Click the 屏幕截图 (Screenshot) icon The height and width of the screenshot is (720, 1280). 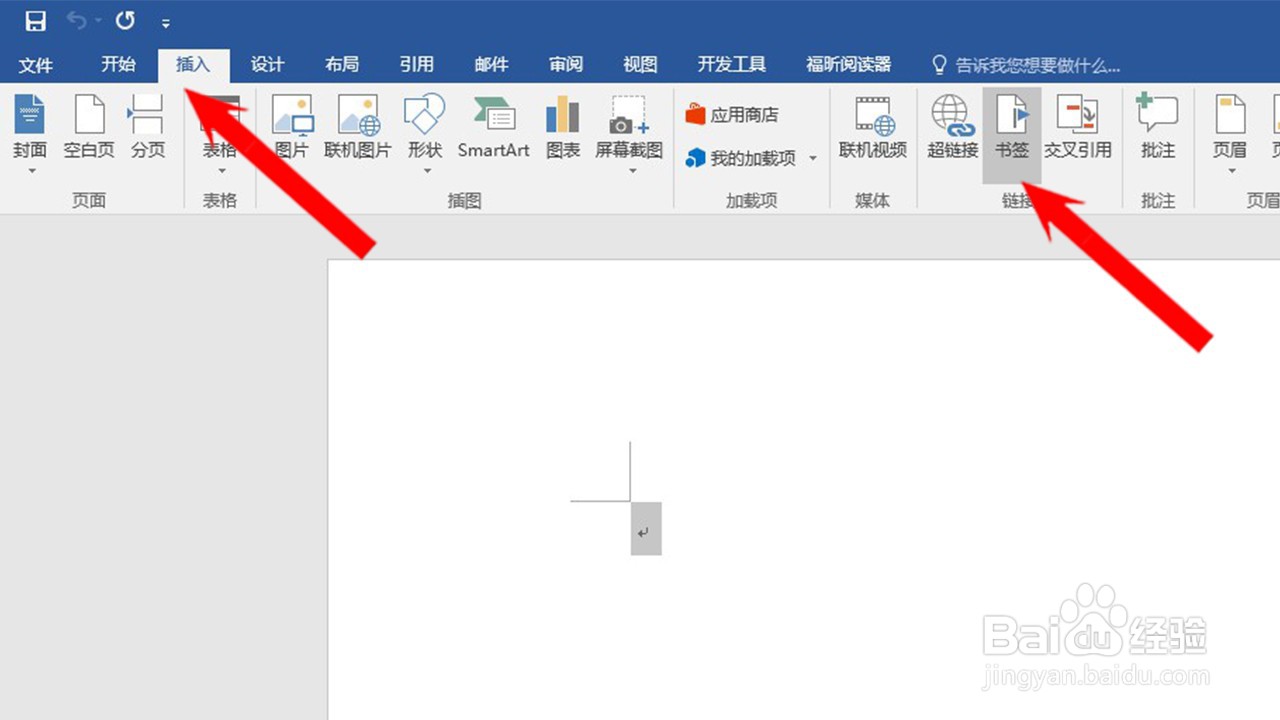[x=629, y=115]
